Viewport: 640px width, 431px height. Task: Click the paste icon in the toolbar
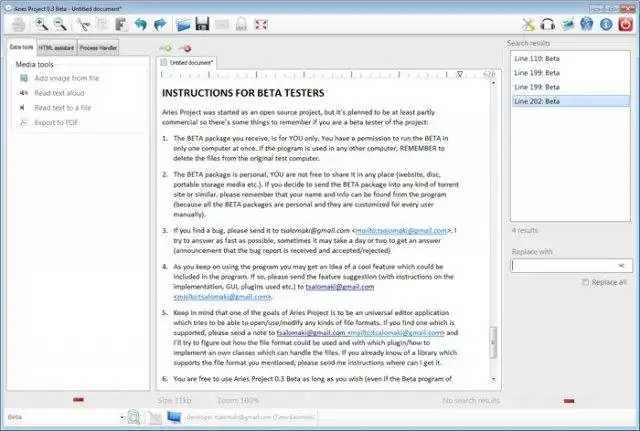tap(121, 24)
